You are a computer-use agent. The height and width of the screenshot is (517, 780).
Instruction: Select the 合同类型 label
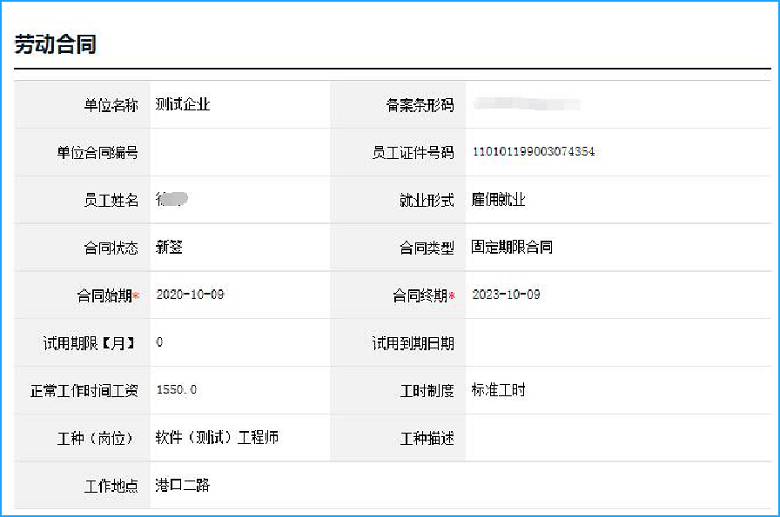[x=427, y=248]
